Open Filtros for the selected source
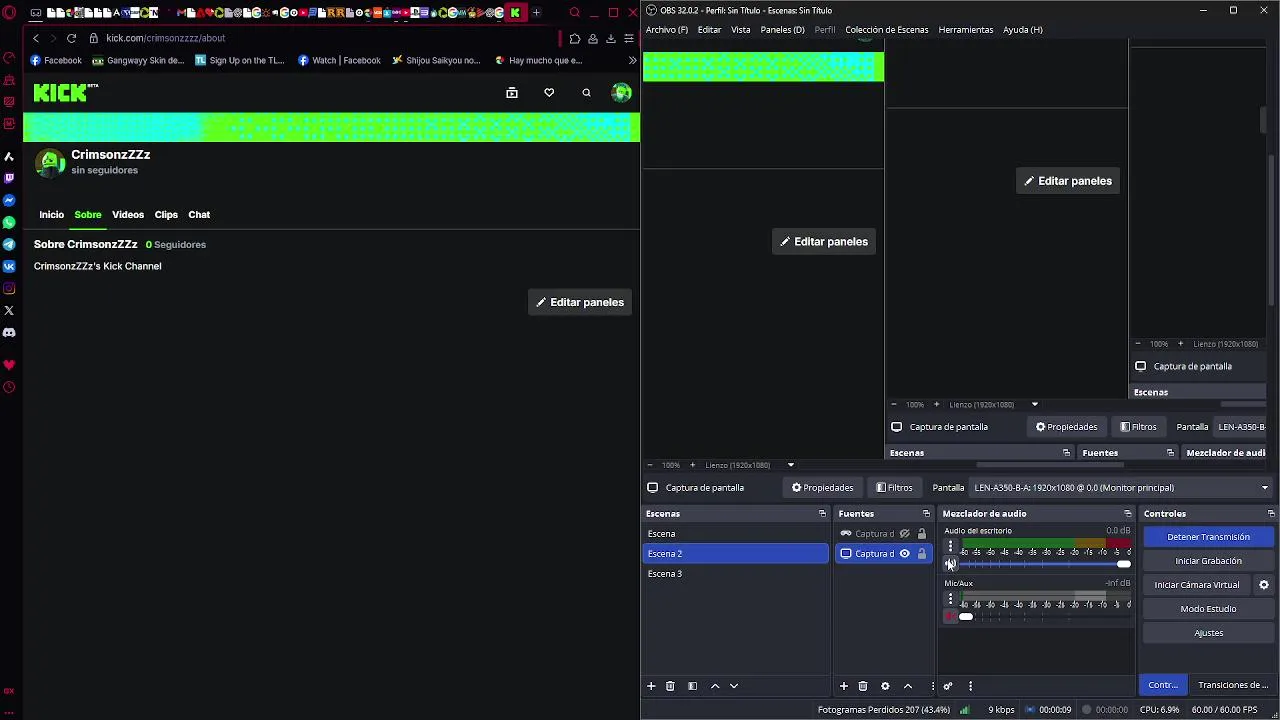 (894, 488)
